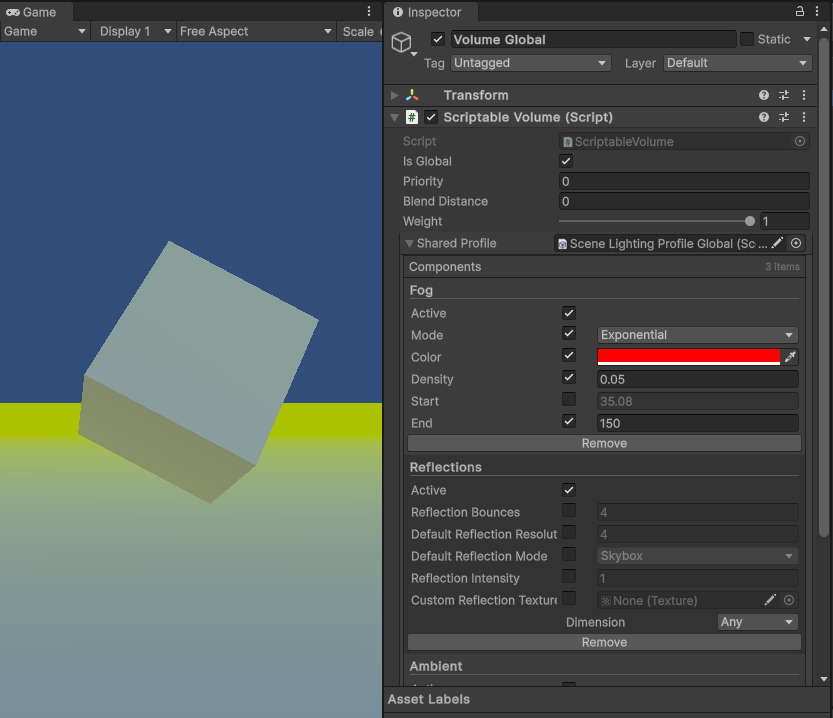Click the lock icon on the Inspector panel
The width and height of the screenshot is (833, 718).
click(x=800, y=13)
